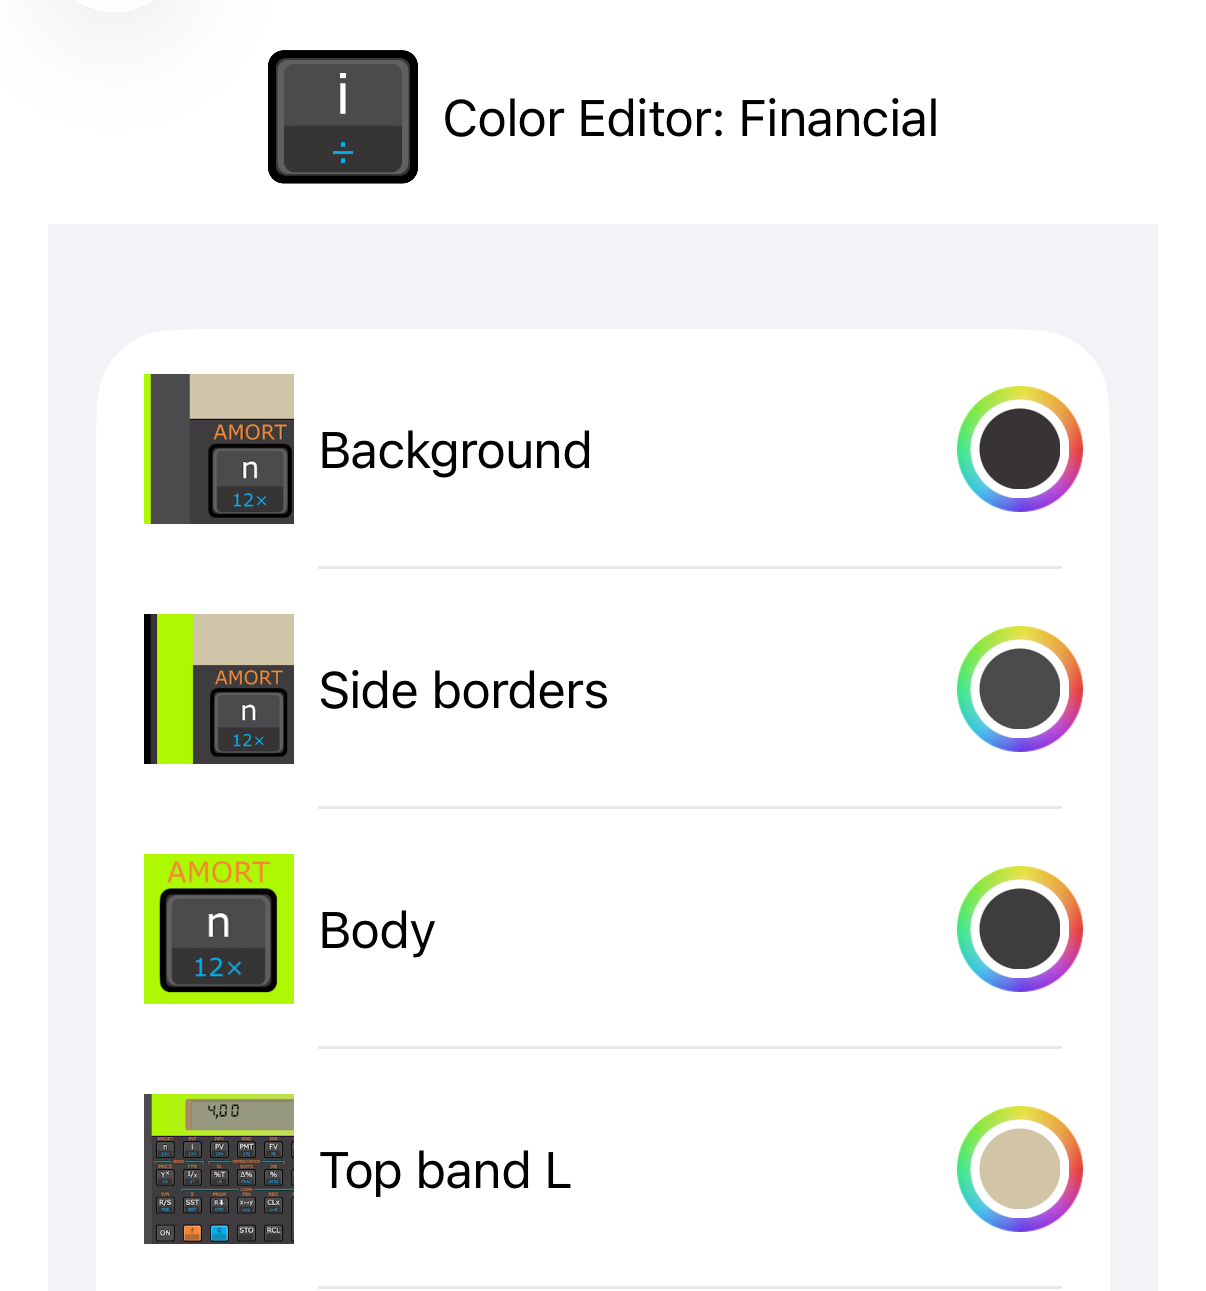1206x1291 pixels.
Task: Select the Background row label
Action: pos(455,451)
